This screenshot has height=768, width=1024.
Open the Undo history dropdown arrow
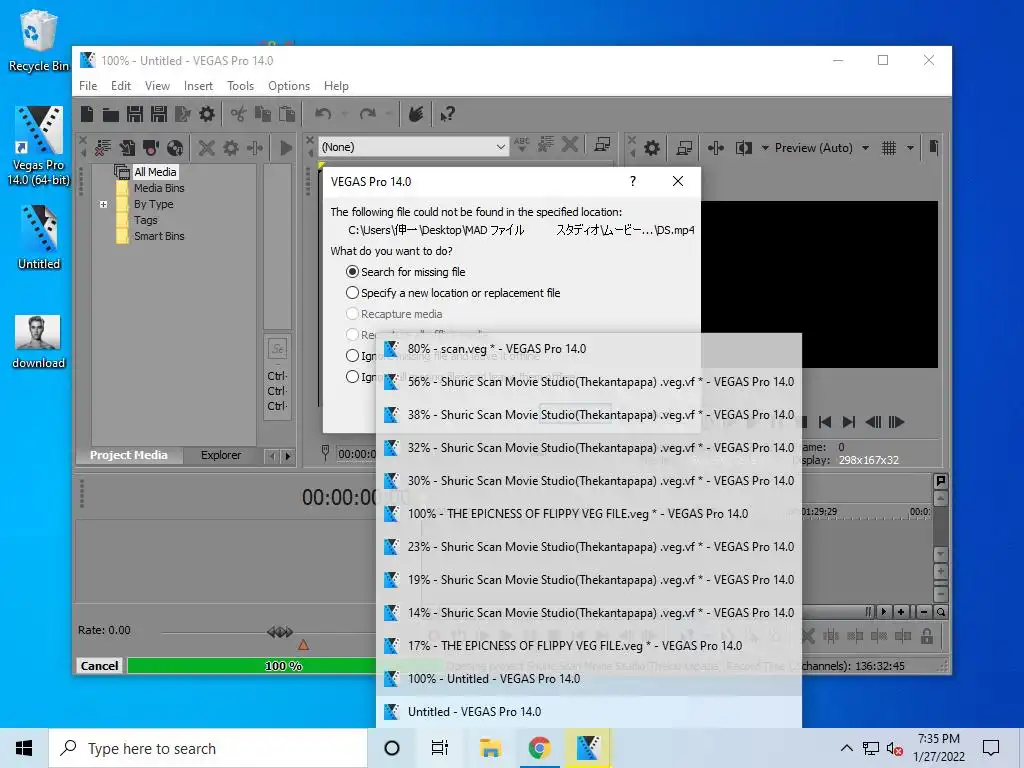click(x=344, y=114)
